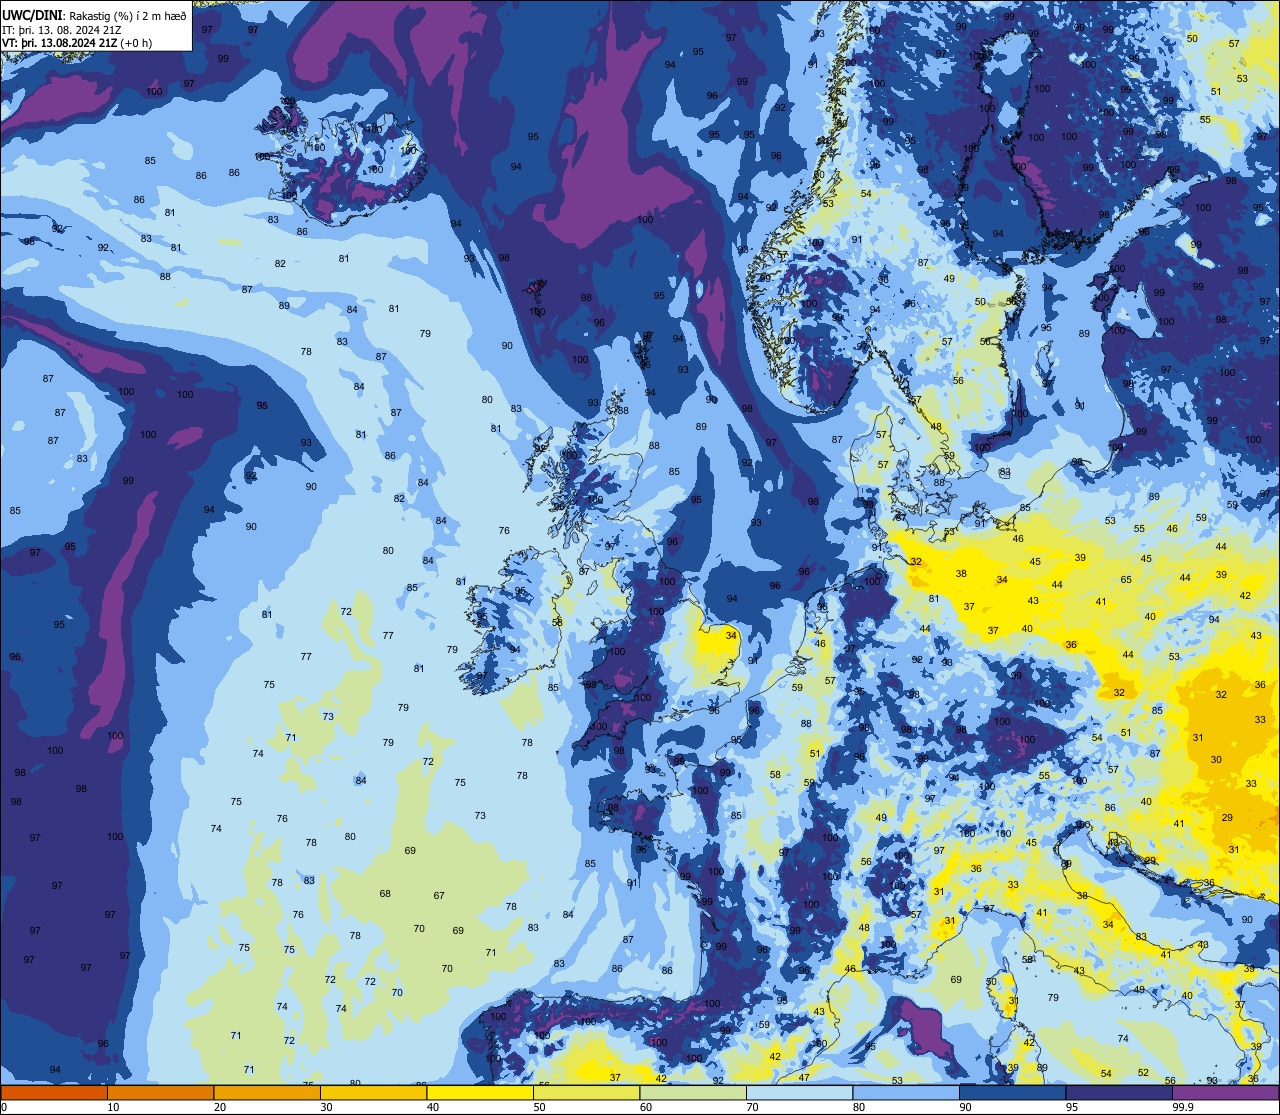Click the 95 tick label on color scale
Screen dimensions: 1280x1115
[x=1072, y=1107]
